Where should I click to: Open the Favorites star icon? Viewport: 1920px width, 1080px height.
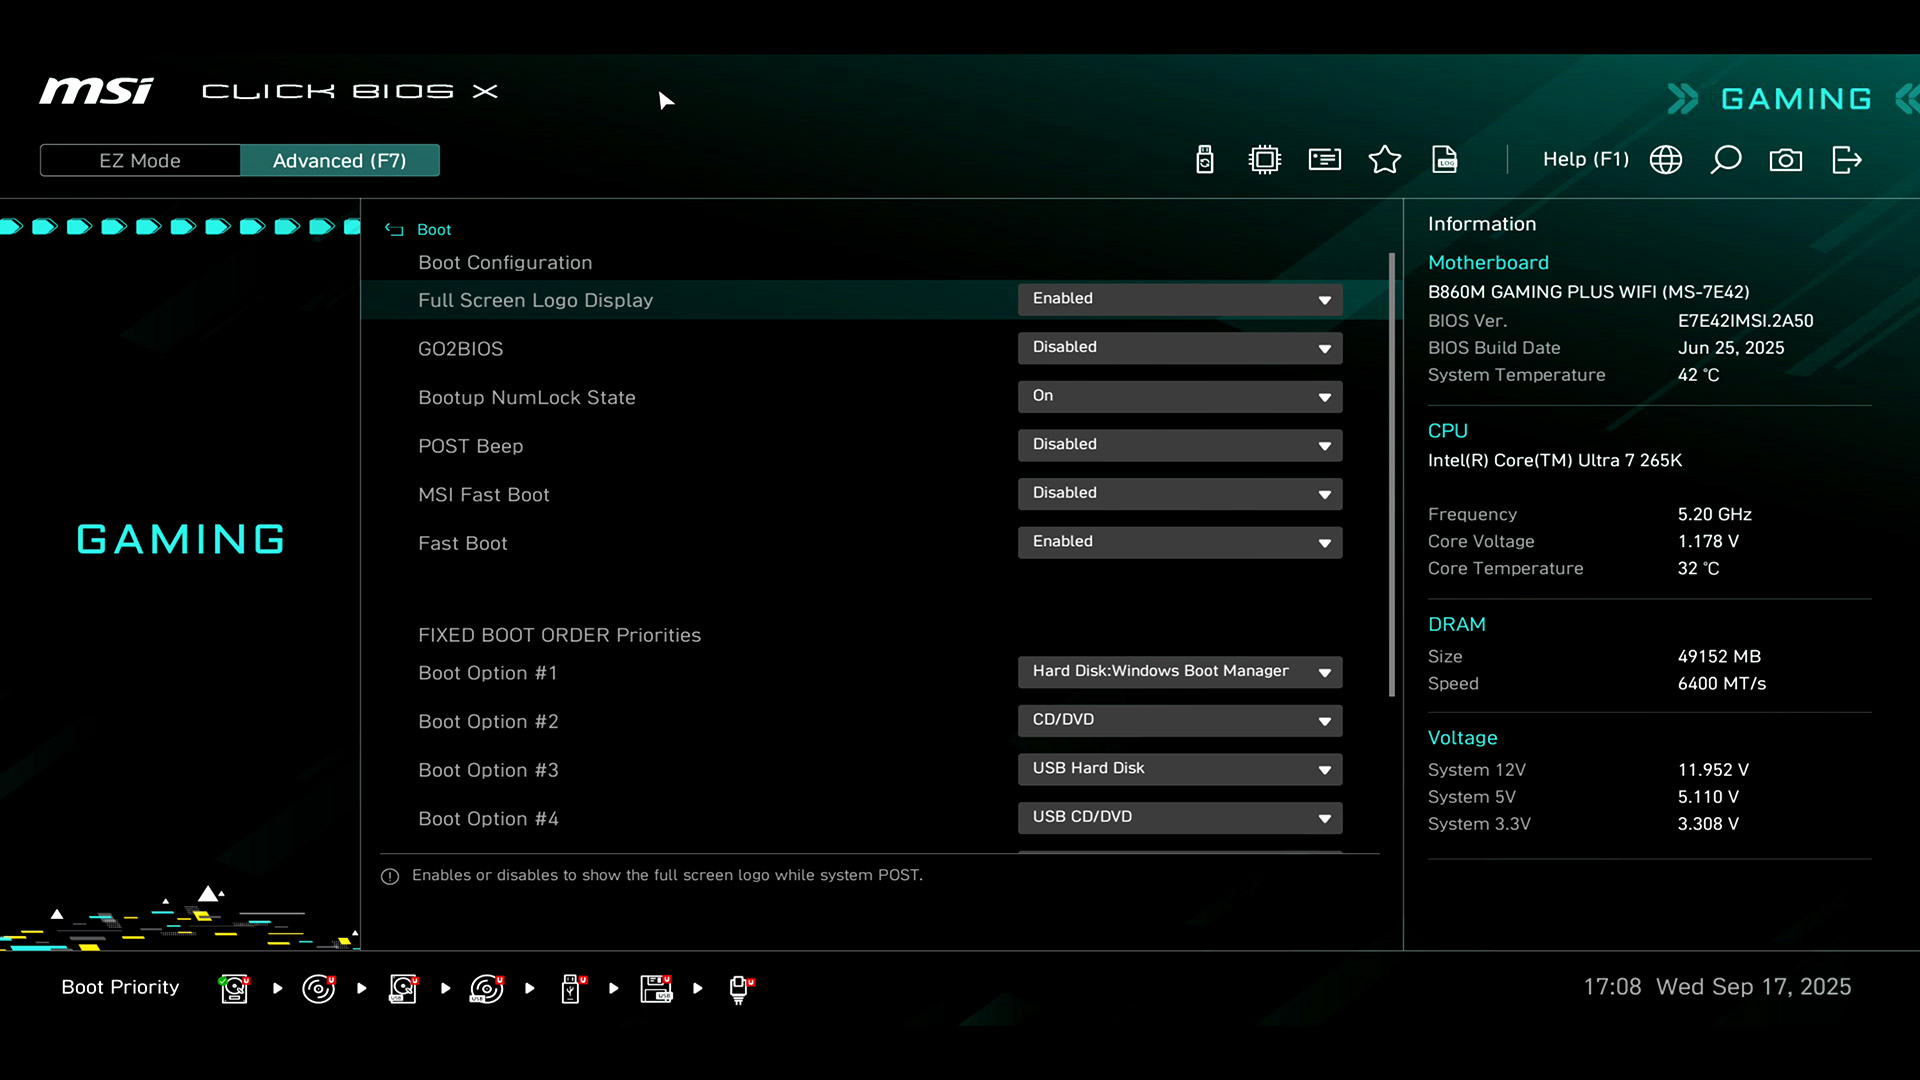pyautogui.click(x=1385, y=160)
